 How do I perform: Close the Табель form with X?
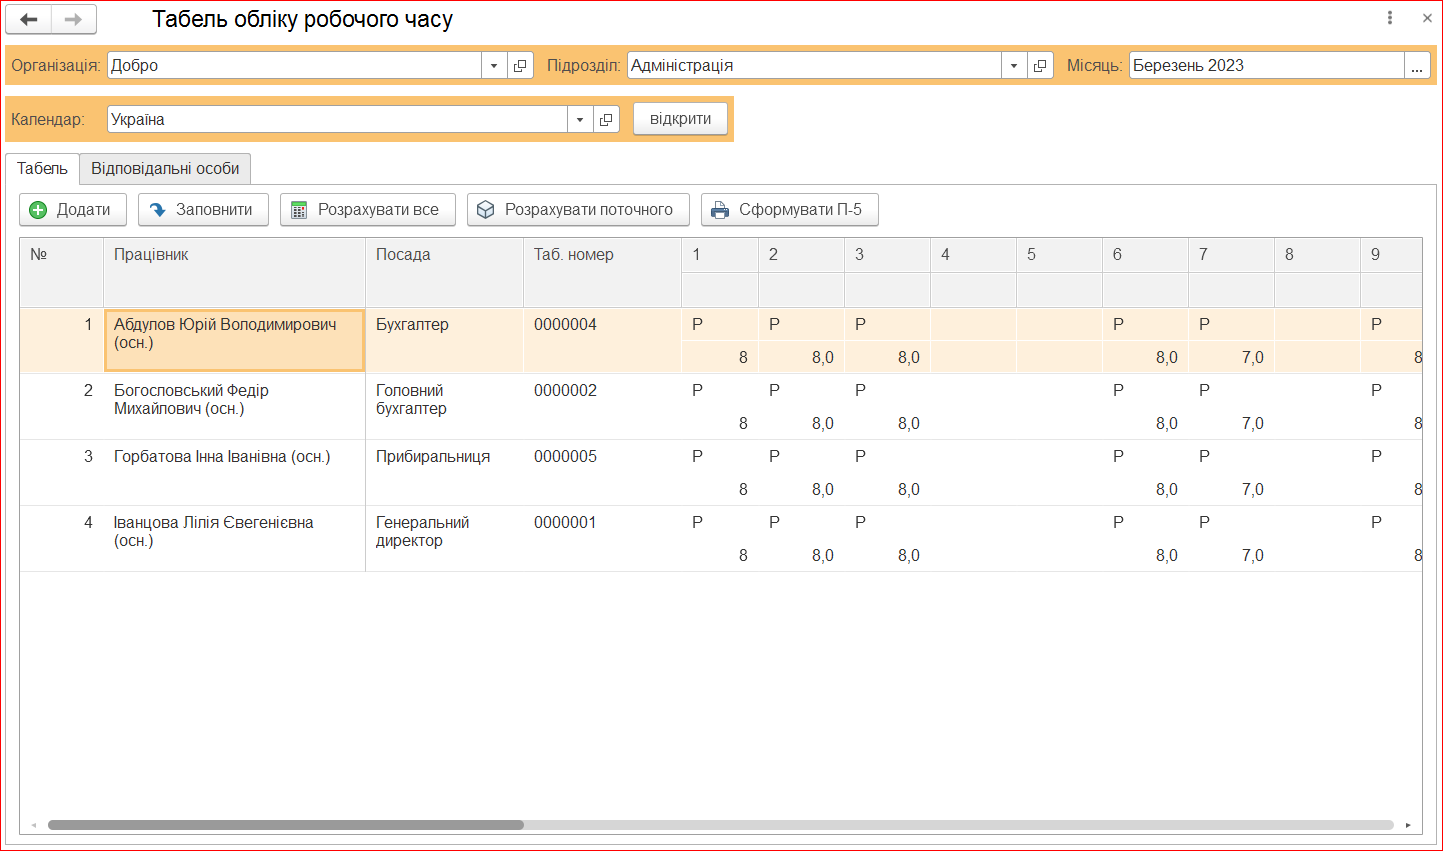(1427, 18)
